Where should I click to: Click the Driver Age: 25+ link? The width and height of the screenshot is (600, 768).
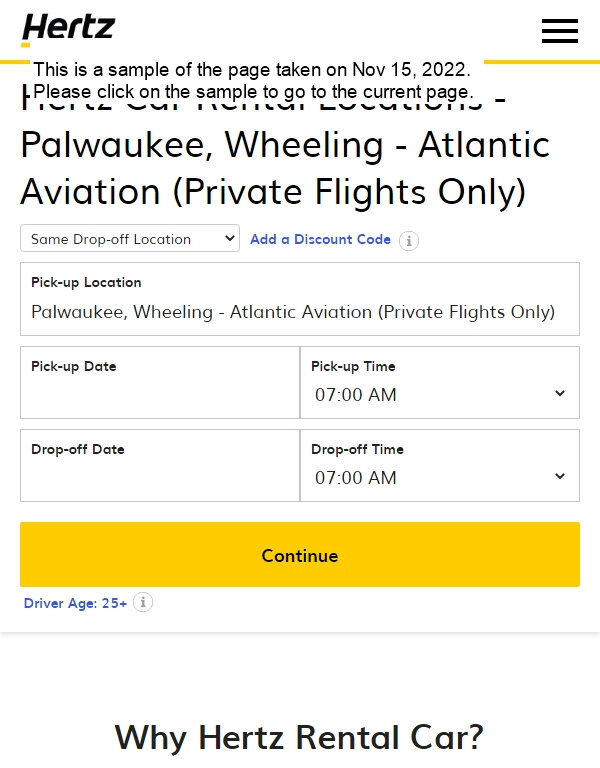point(75,603)
